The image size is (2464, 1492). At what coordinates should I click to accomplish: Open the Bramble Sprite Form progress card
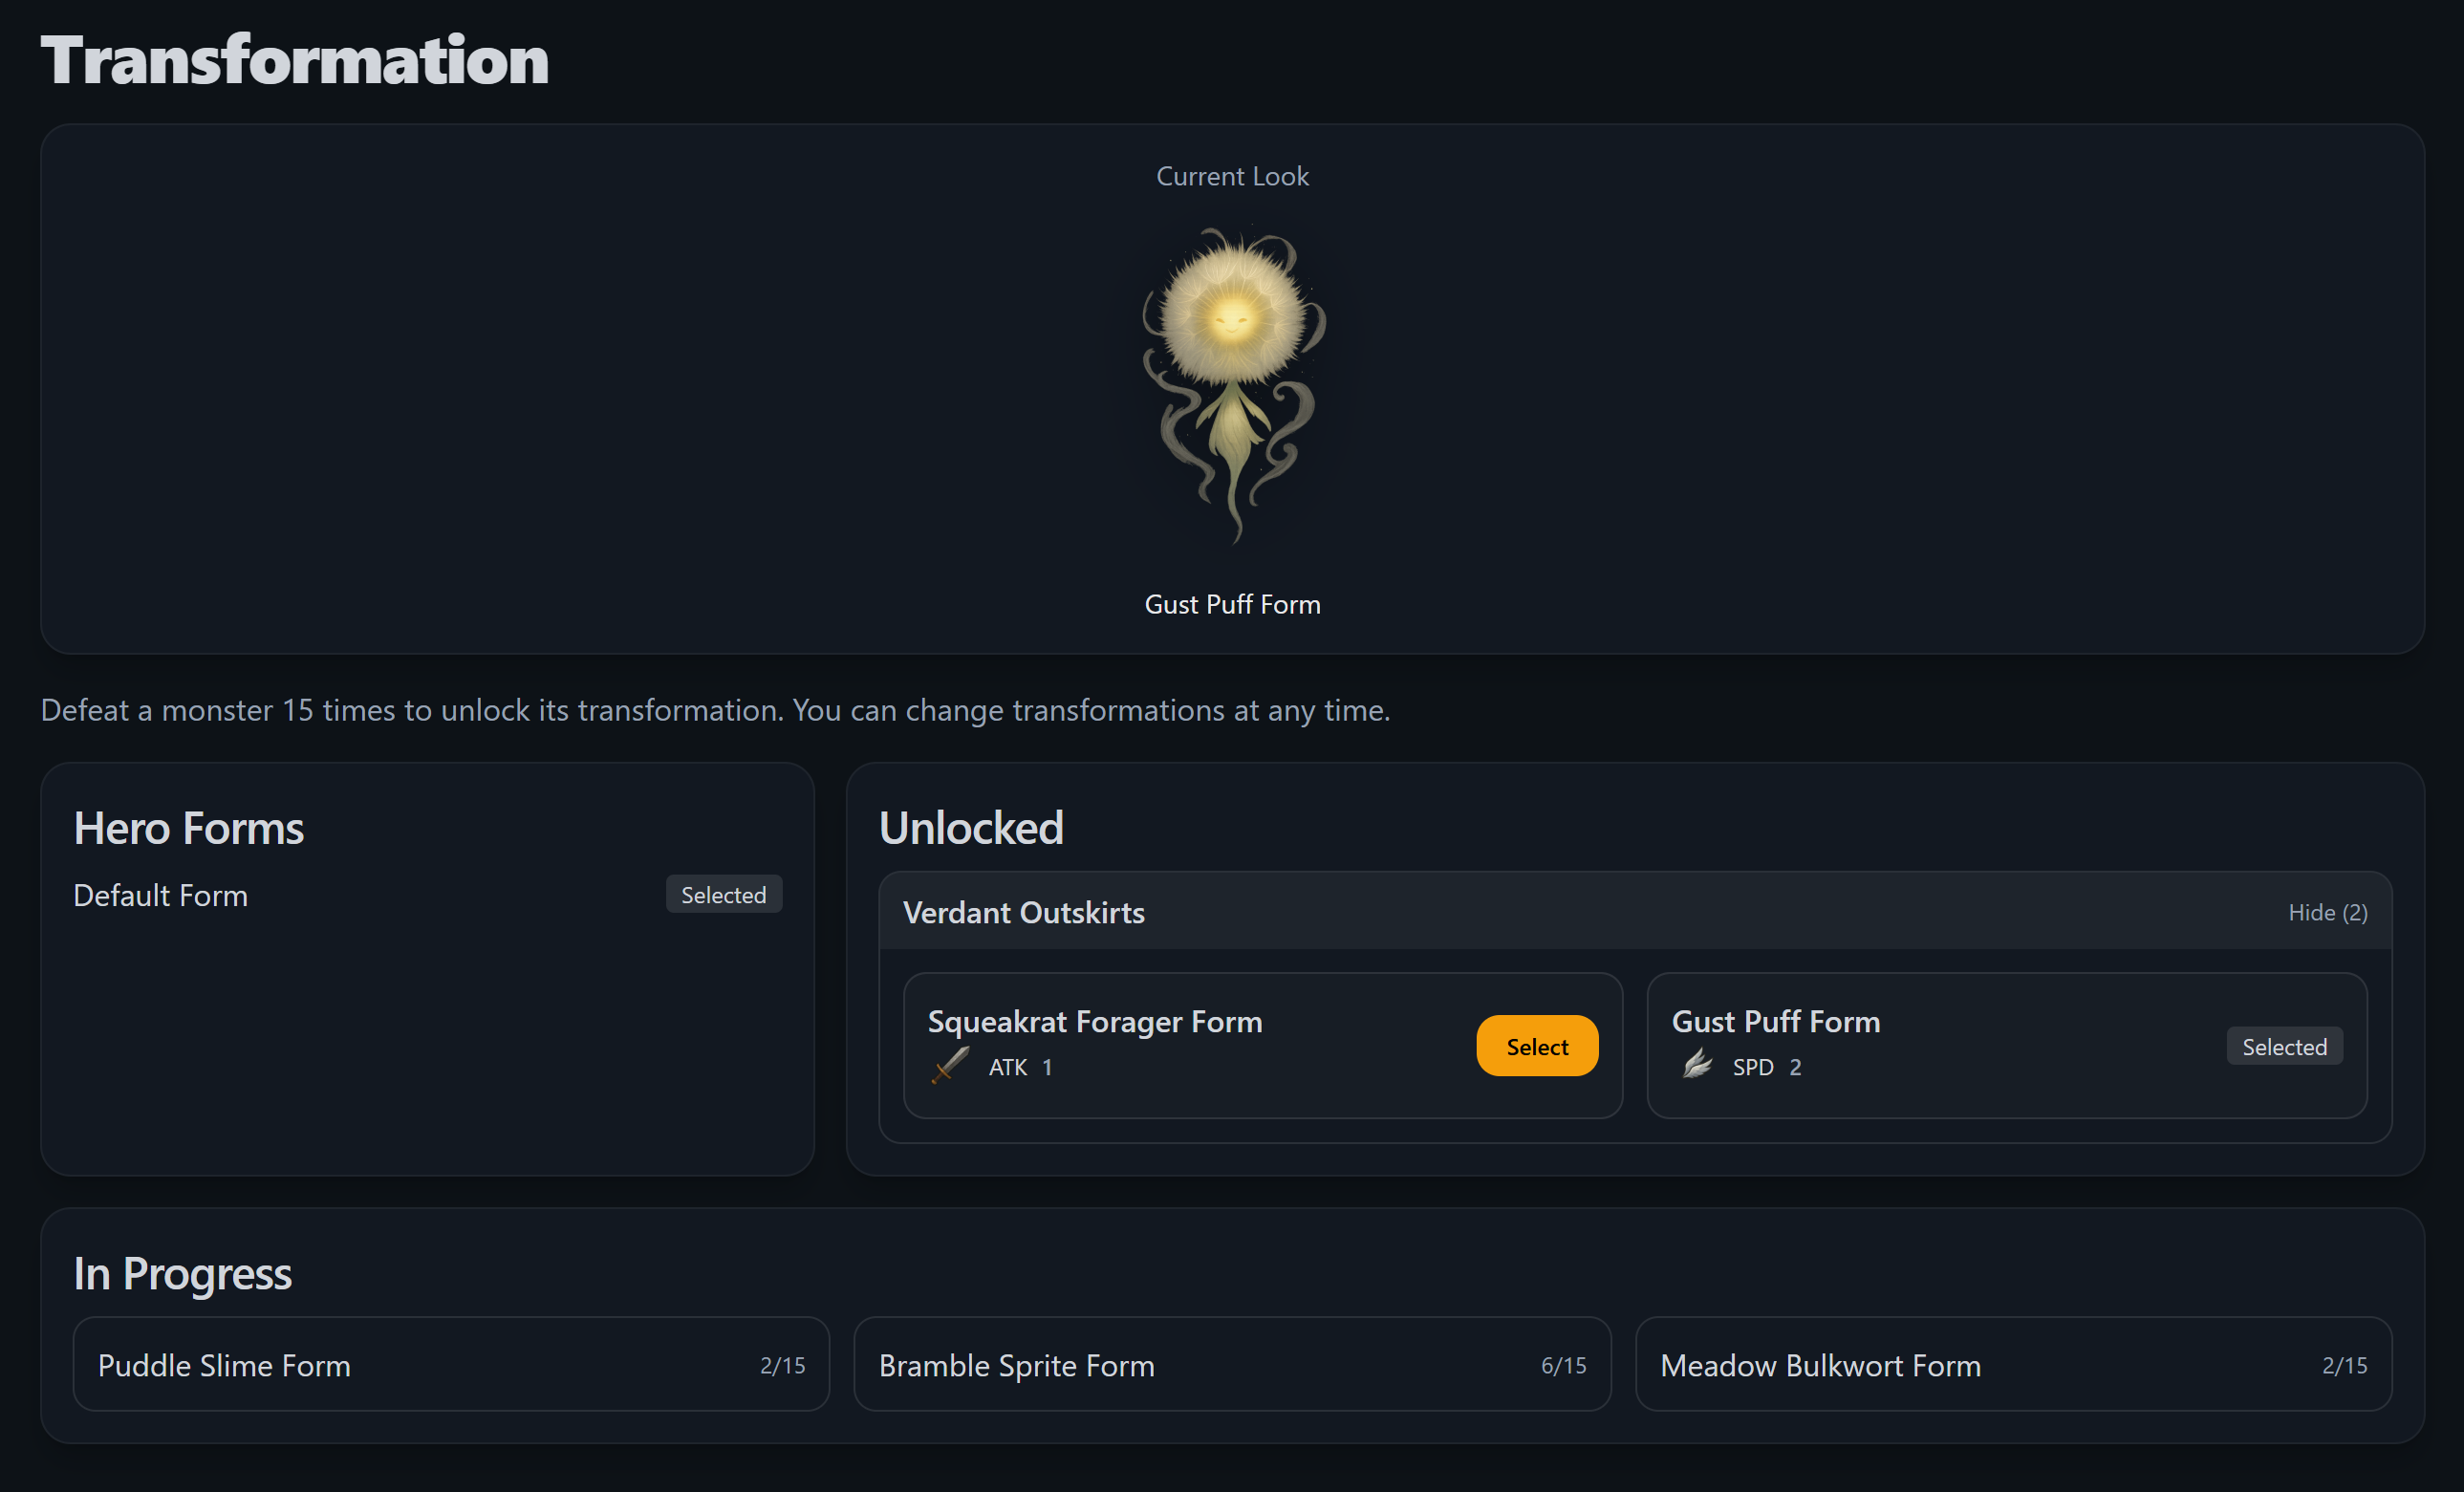point(1231,1364)
